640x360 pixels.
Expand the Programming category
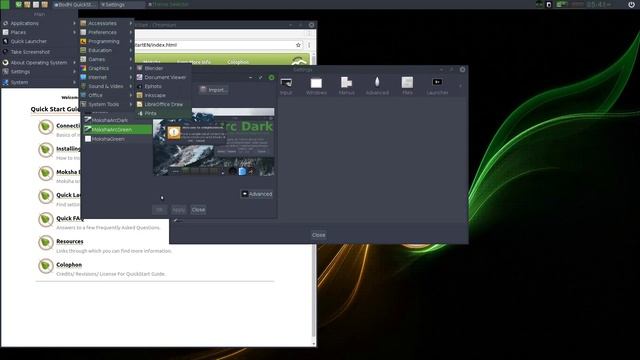[106, 41]
